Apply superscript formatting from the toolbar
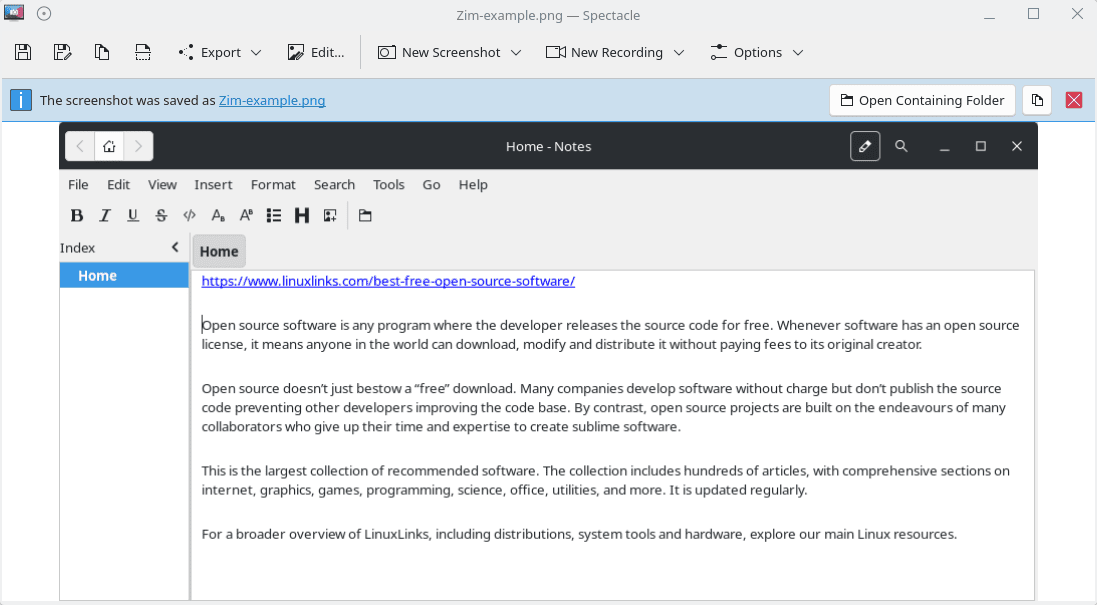The image size is (1097, 605). pos(246,215)
